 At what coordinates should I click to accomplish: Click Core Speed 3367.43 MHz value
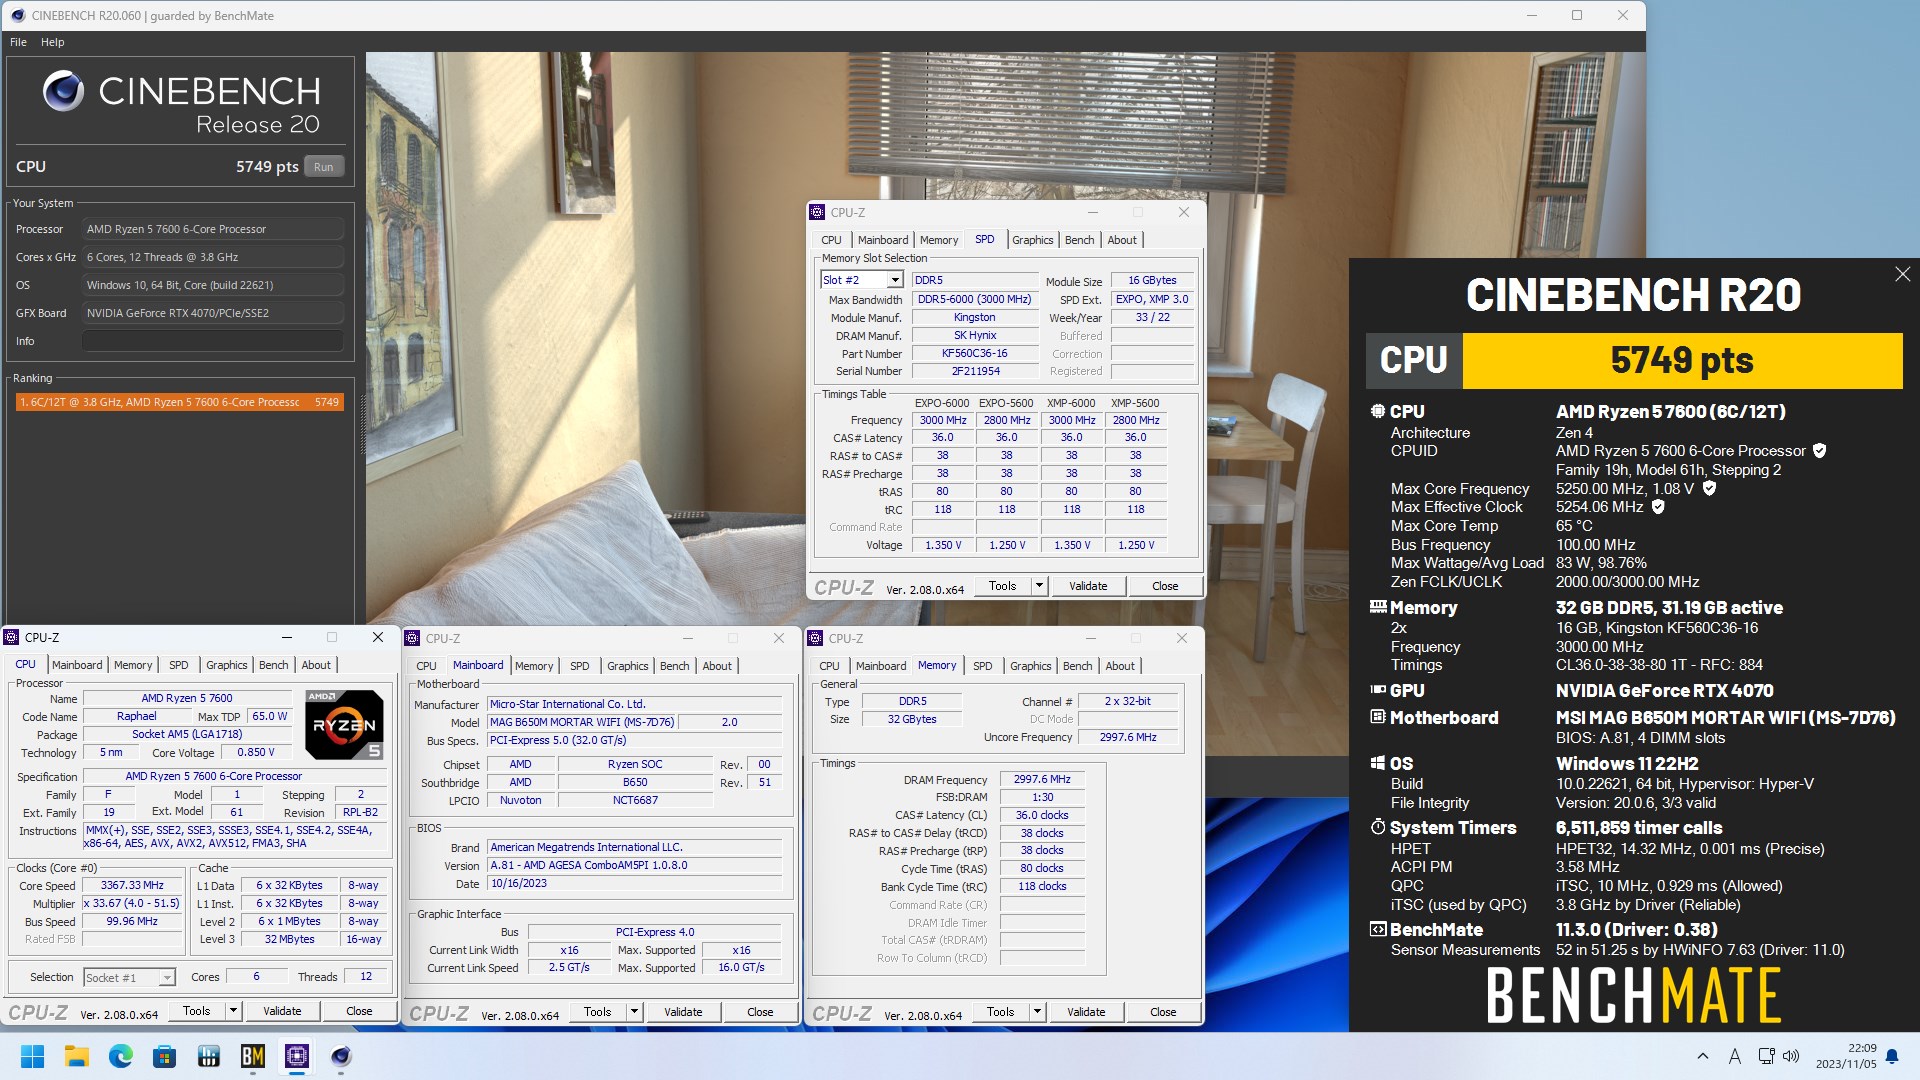tap(132, 885)
